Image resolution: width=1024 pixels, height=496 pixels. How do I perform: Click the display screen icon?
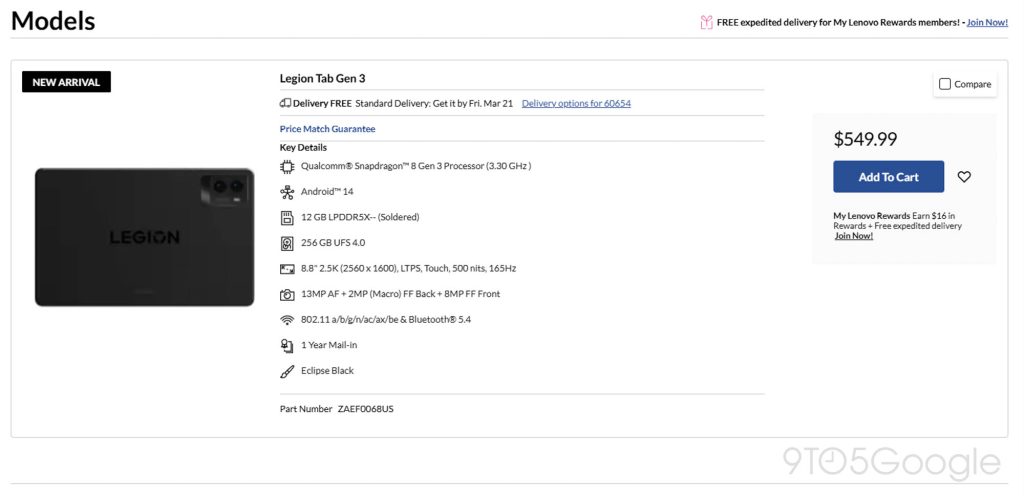287,269
